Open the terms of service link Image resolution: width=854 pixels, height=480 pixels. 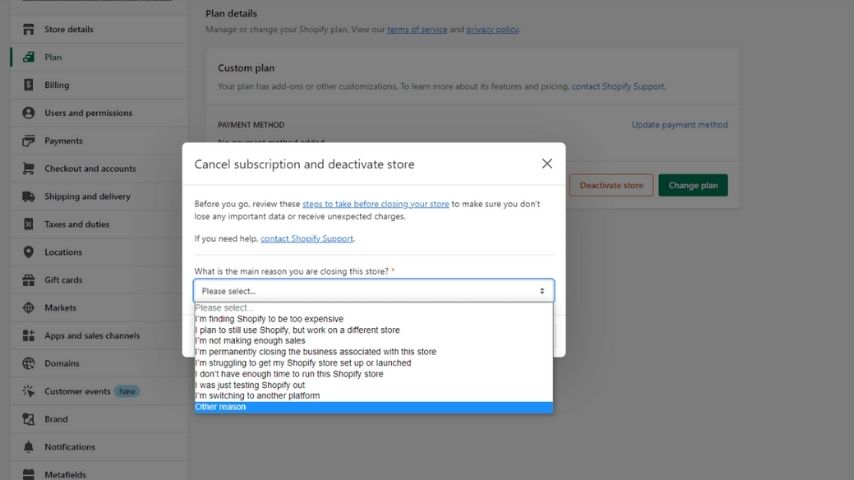[x=417, y=29]
